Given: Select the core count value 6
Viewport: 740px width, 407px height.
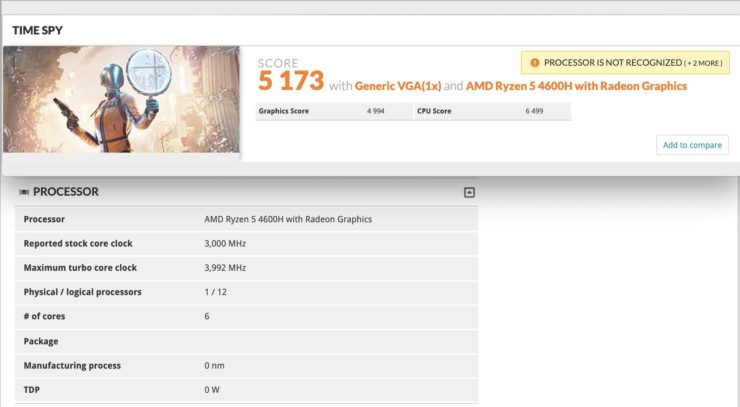Looking at the screenshot, I should [207, 316].
